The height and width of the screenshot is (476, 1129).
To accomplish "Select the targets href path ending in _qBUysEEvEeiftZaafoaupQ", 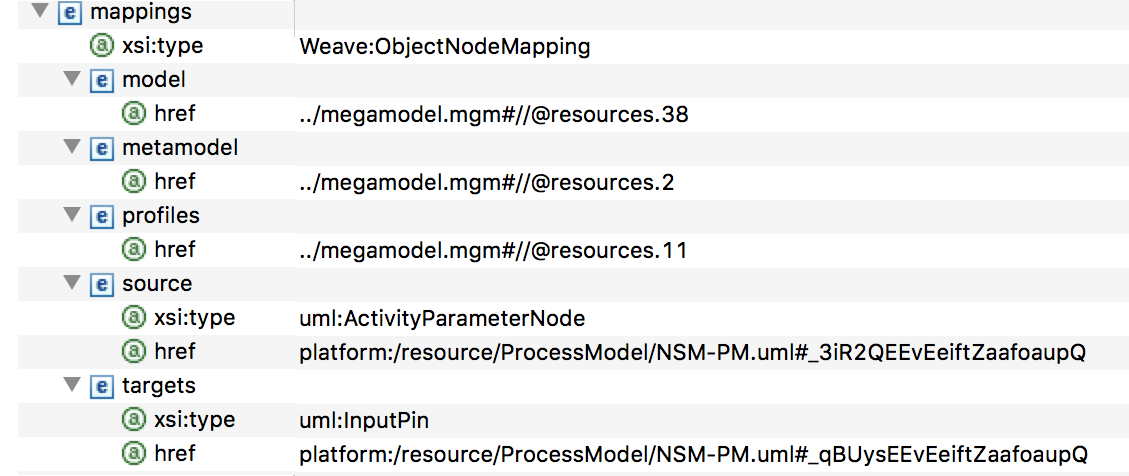I will click(692, 454).
